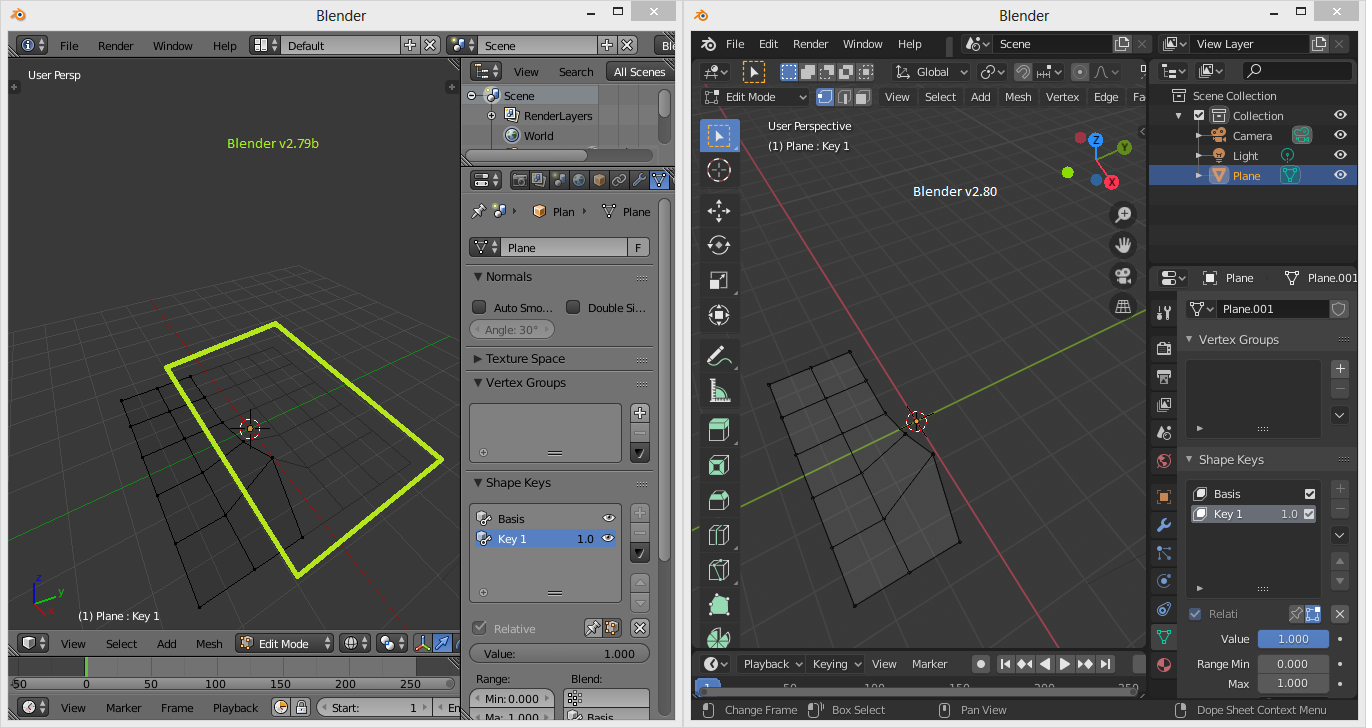The image size is (1372, 728).
Task: Open the Playback dropdown in 2.80 timeline
Action: point(772,664)
